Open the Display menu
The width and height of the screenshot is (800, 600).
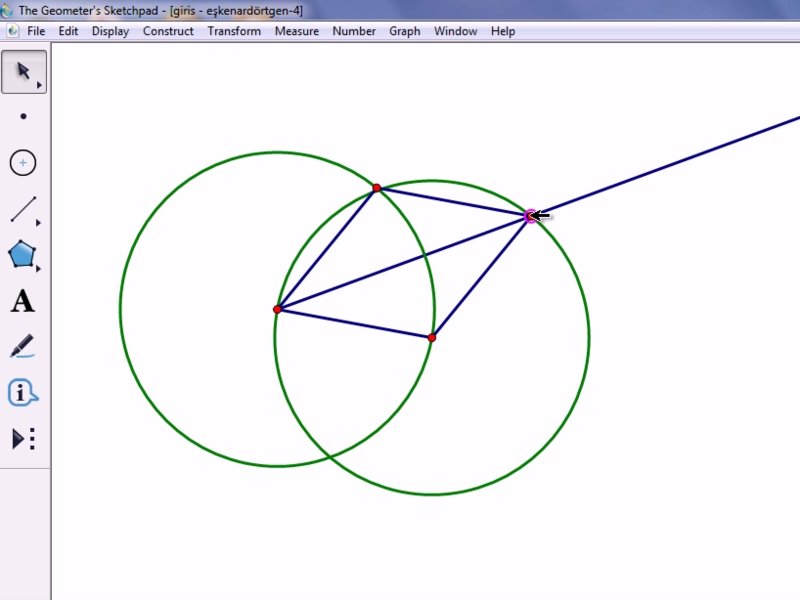click(110, 31)
